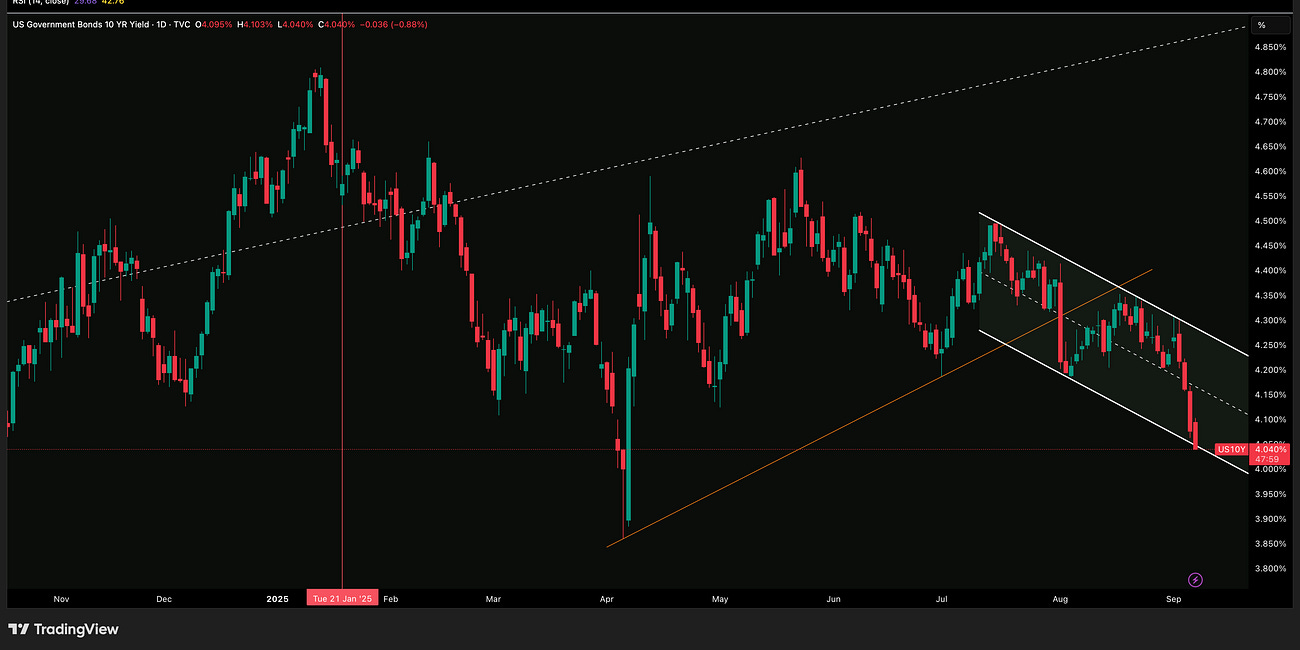Click the Sep month label on the time axis
The height and width of the screenshot is (650, 1300).
pyautogui.click(x=1173, y=598)
